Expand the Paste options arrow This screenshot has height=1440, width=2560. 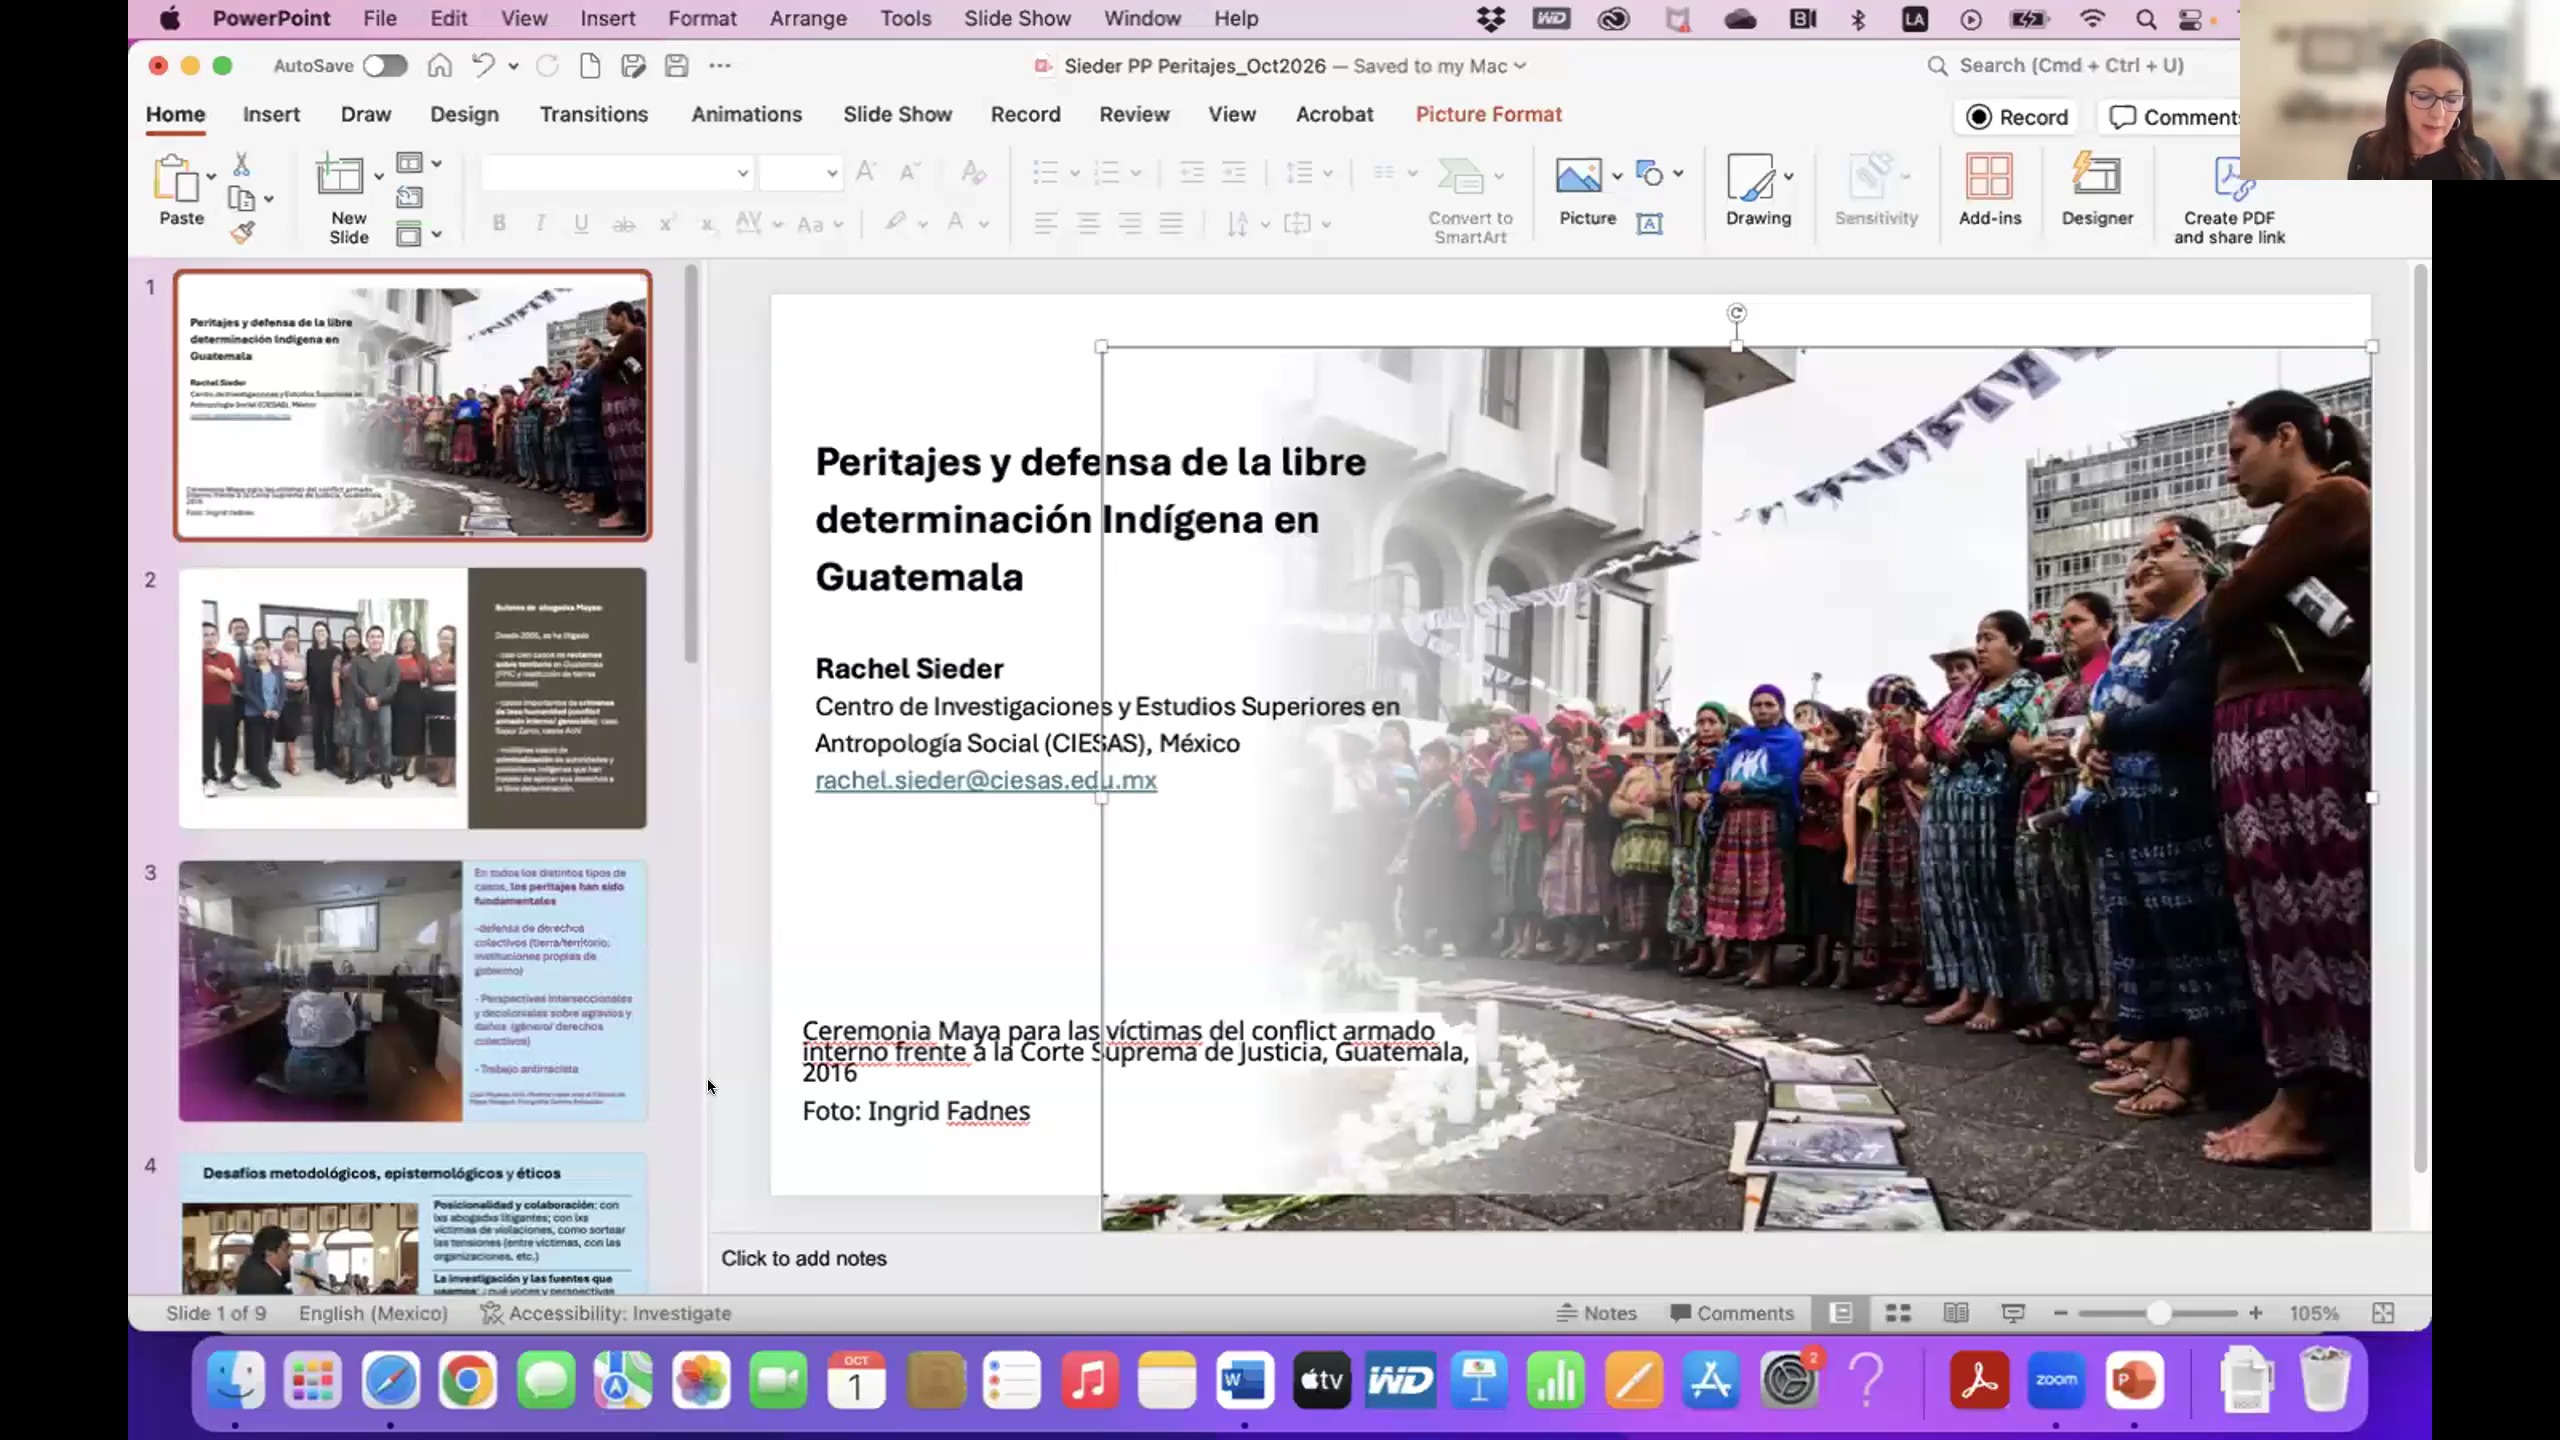[x=211, y=177]
